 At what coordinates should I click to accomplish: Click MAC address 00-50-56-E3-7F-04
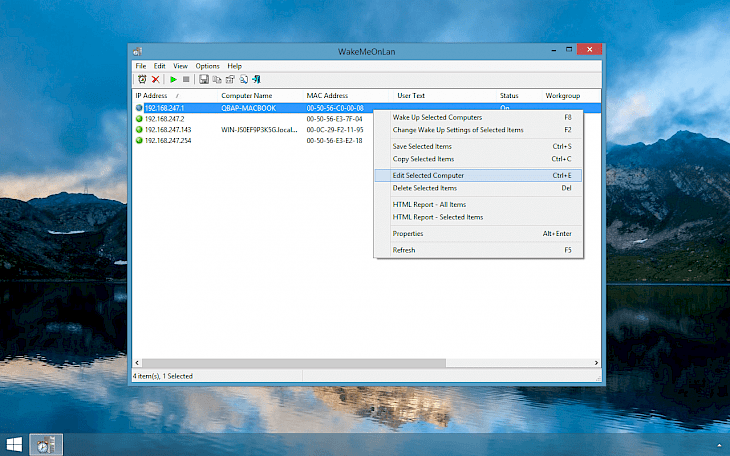click(334, 119)
